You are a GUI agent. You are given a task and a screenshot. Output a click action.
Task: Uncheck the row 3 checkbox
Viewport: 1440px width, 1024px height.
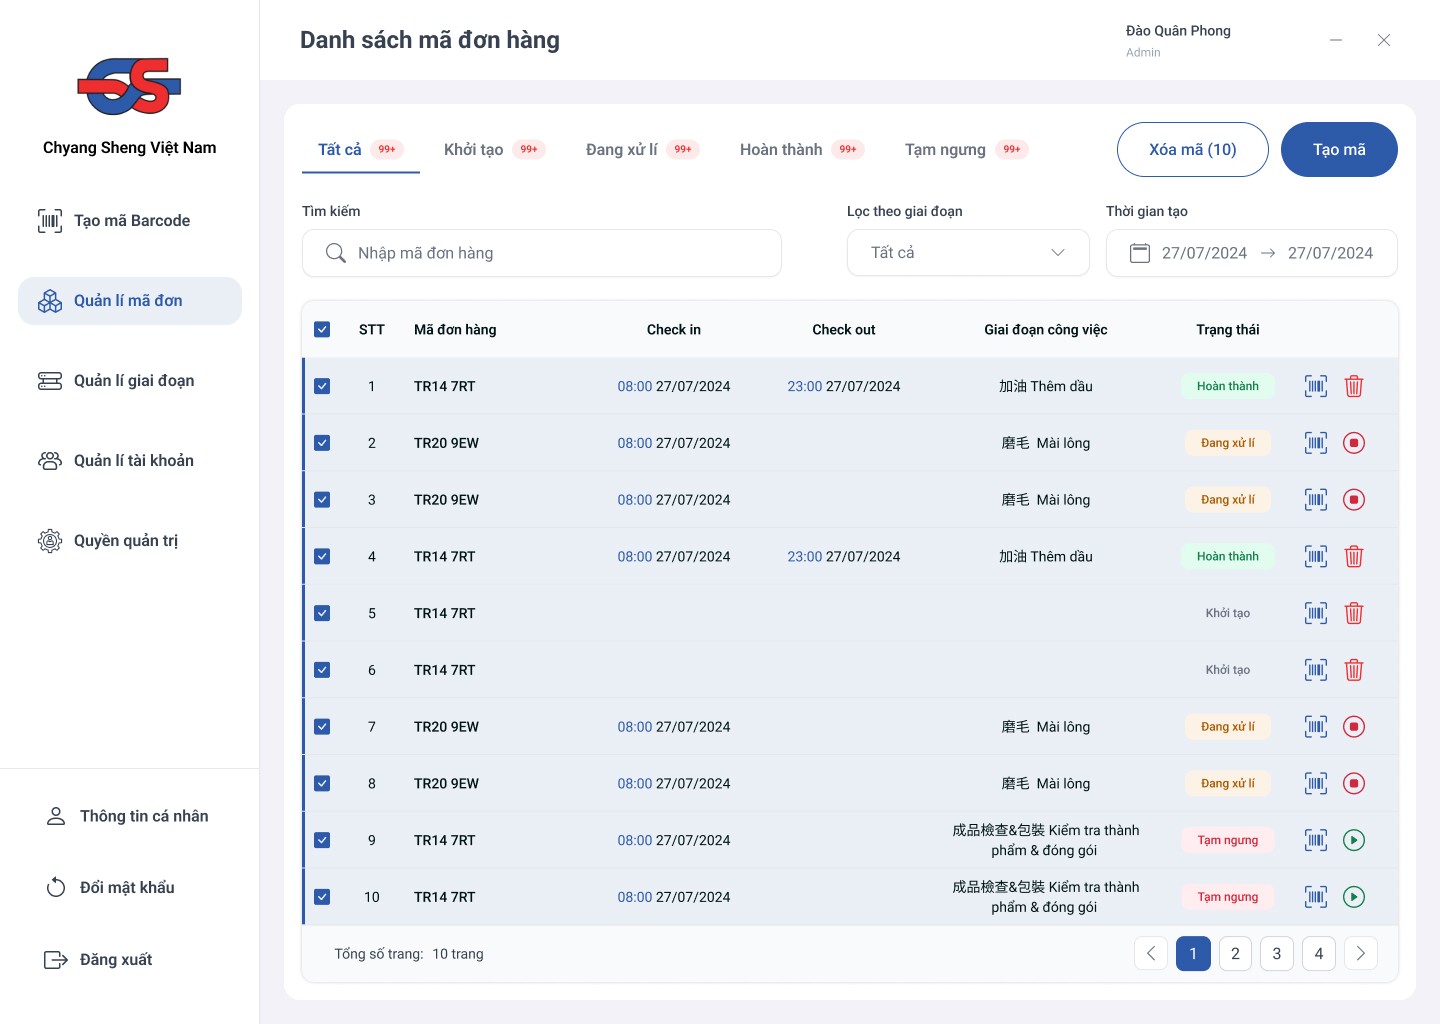point(322,500)
